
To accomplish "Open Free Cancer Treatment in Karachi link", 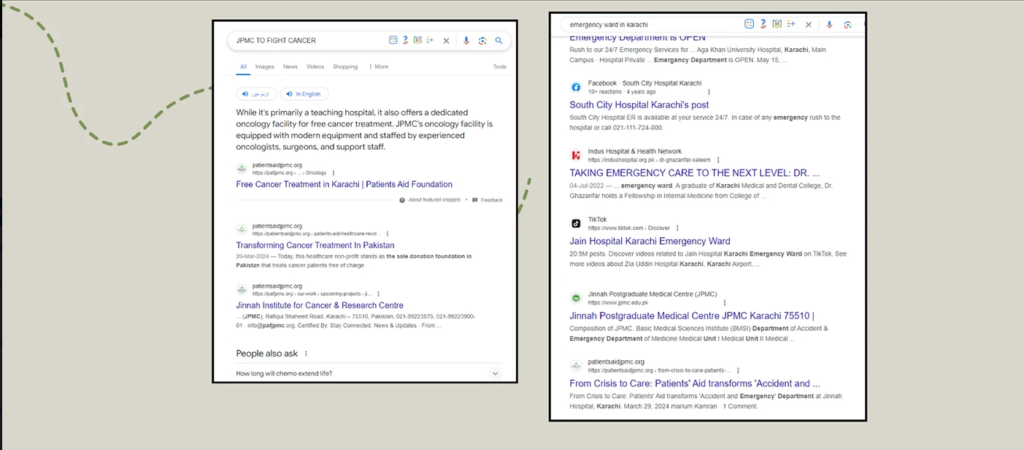I will coord(344,184).
